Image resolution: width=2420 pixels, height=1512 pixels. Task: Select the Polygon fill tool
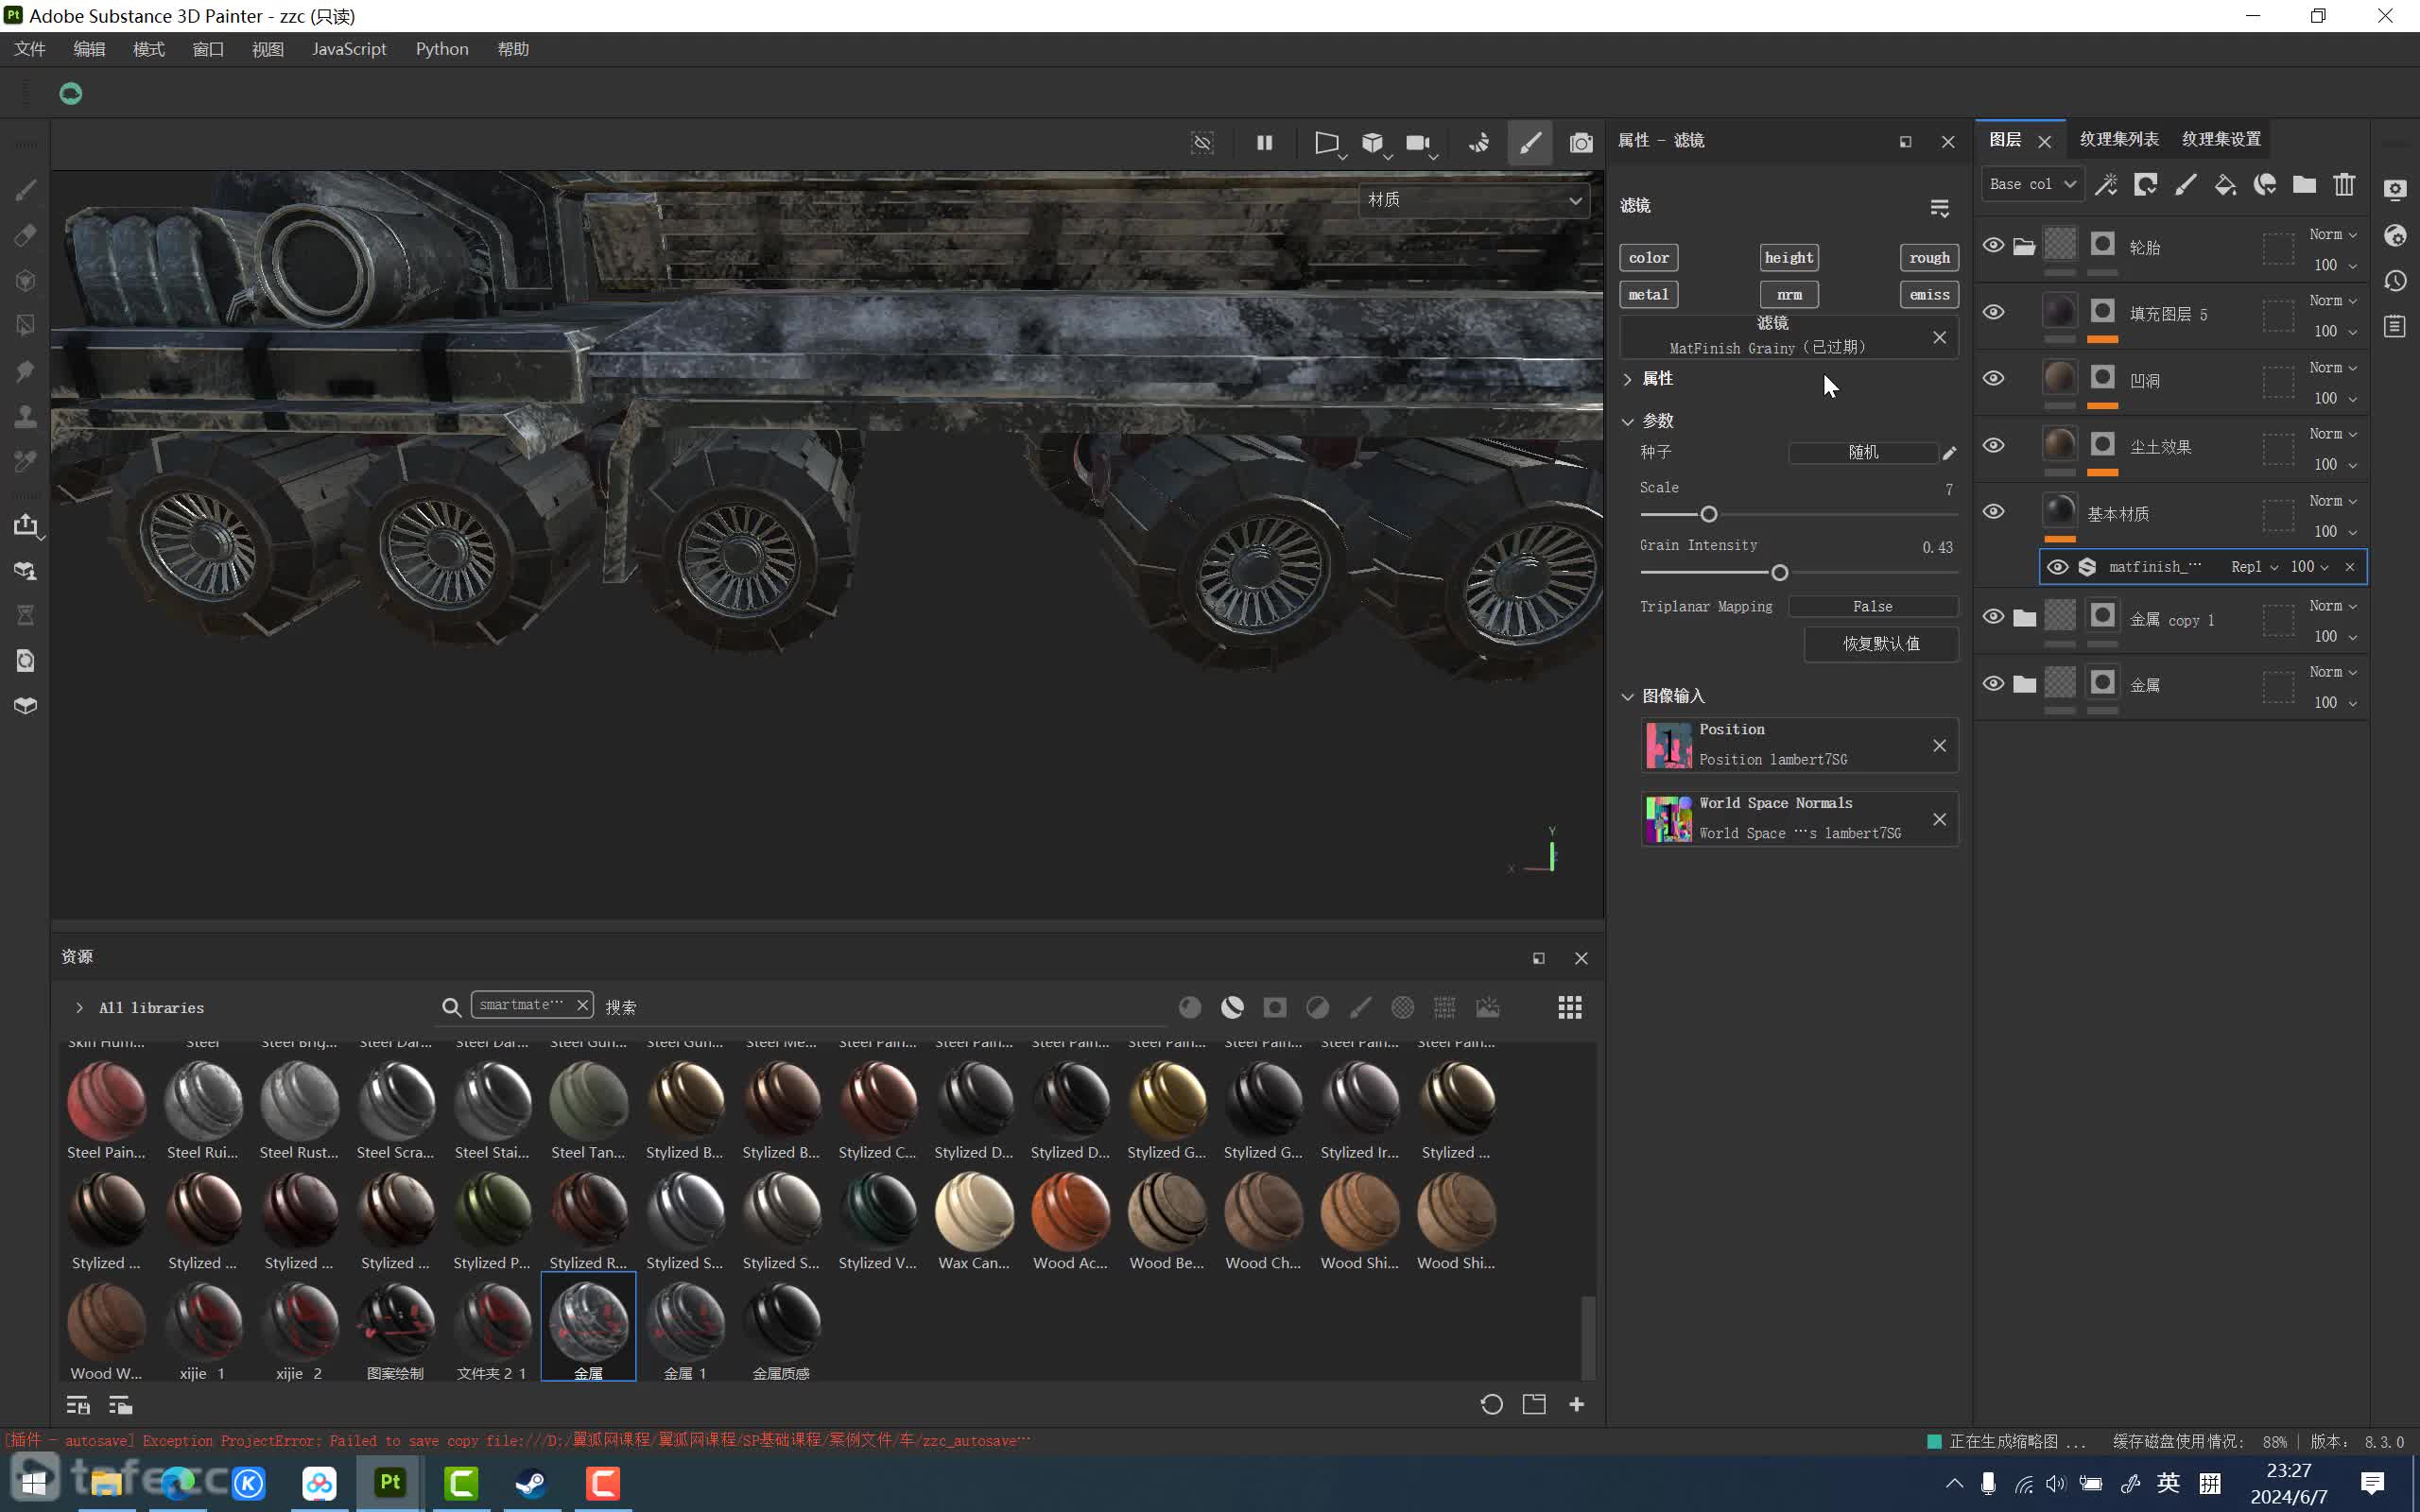pyautogui.click(x=26, y=326)
